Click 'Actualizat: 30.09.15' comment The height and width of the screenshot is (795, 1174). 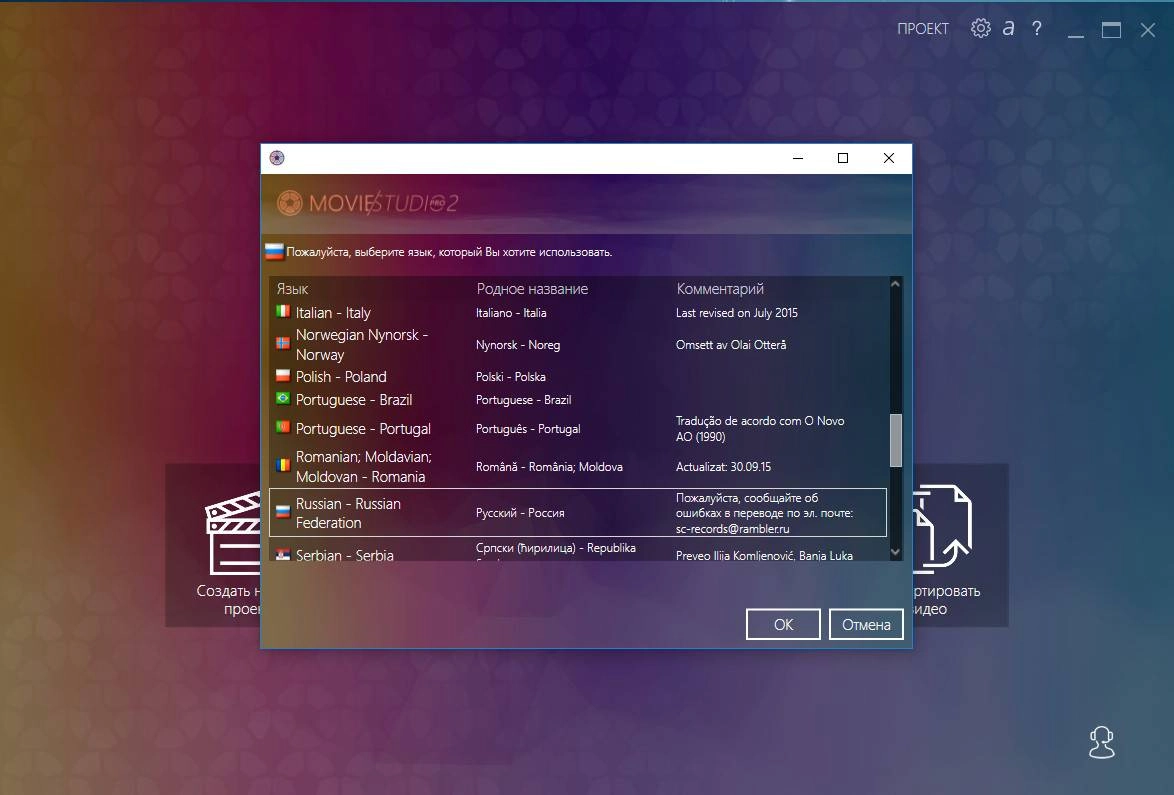(723, 466)
